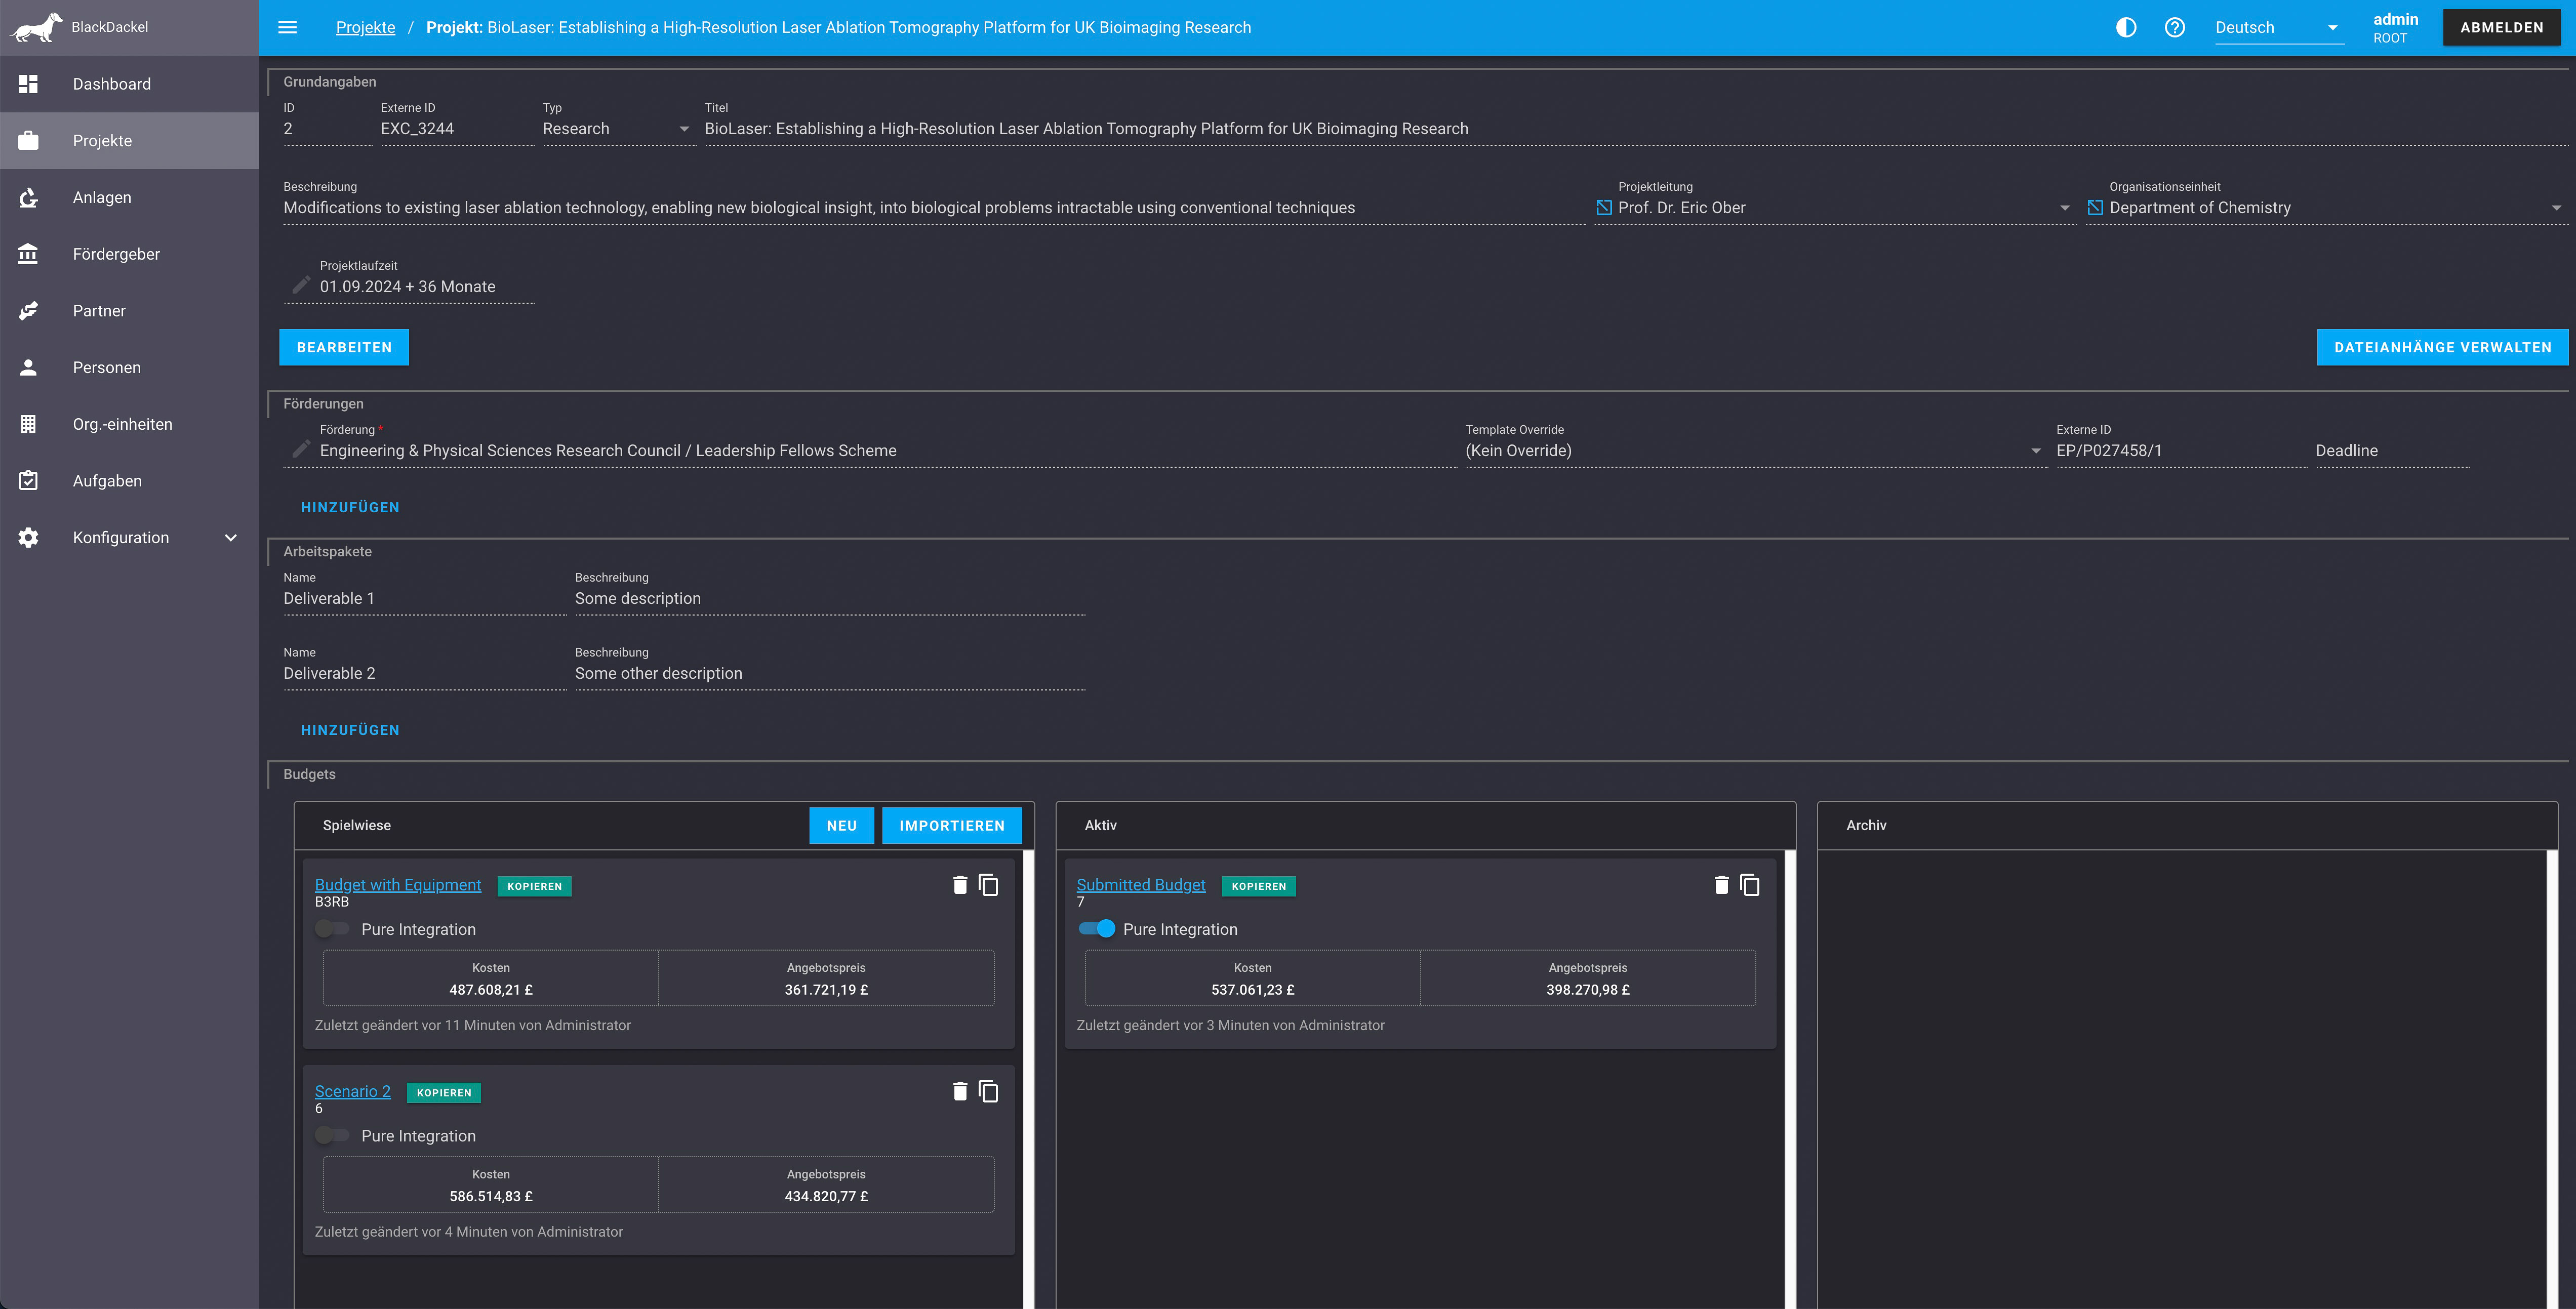2576x1309 pixels.
Task: Click DATEIANHÄNGE VERWALTEN button
Action: (2442, 347)
